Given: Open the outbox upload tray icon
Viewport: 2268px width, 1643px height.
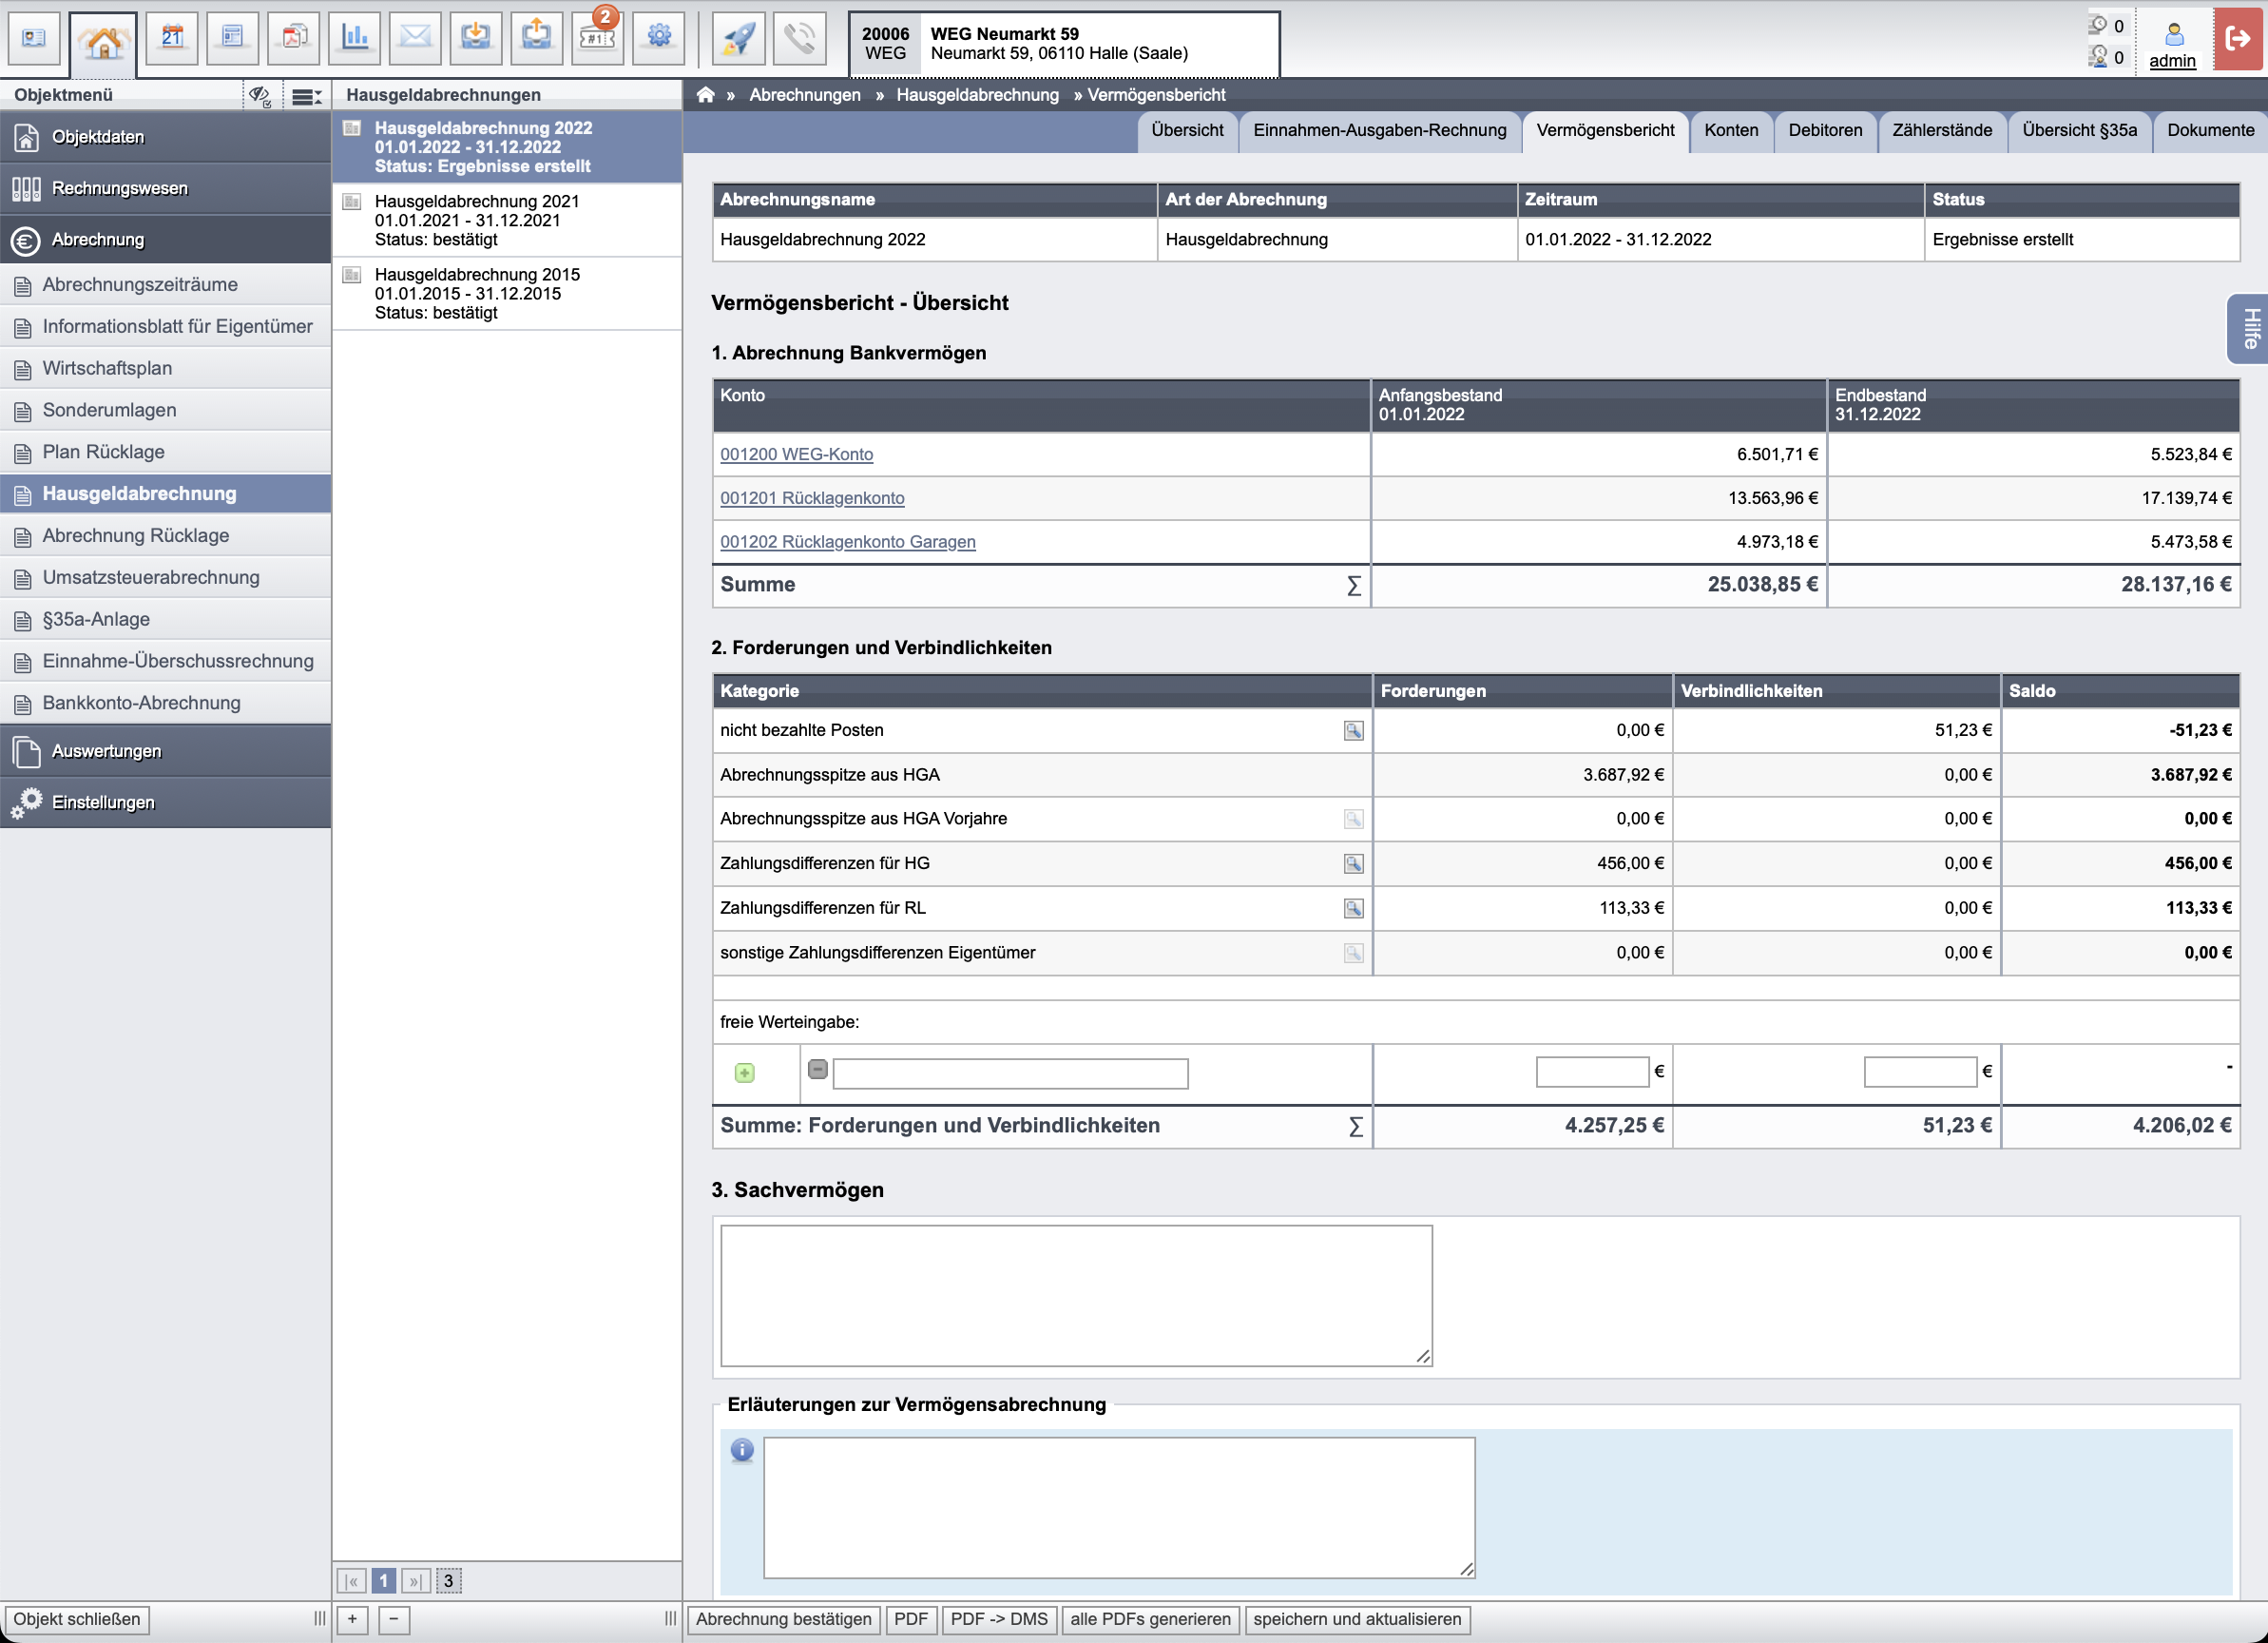Looking at the screenshot, I should 537,38.
